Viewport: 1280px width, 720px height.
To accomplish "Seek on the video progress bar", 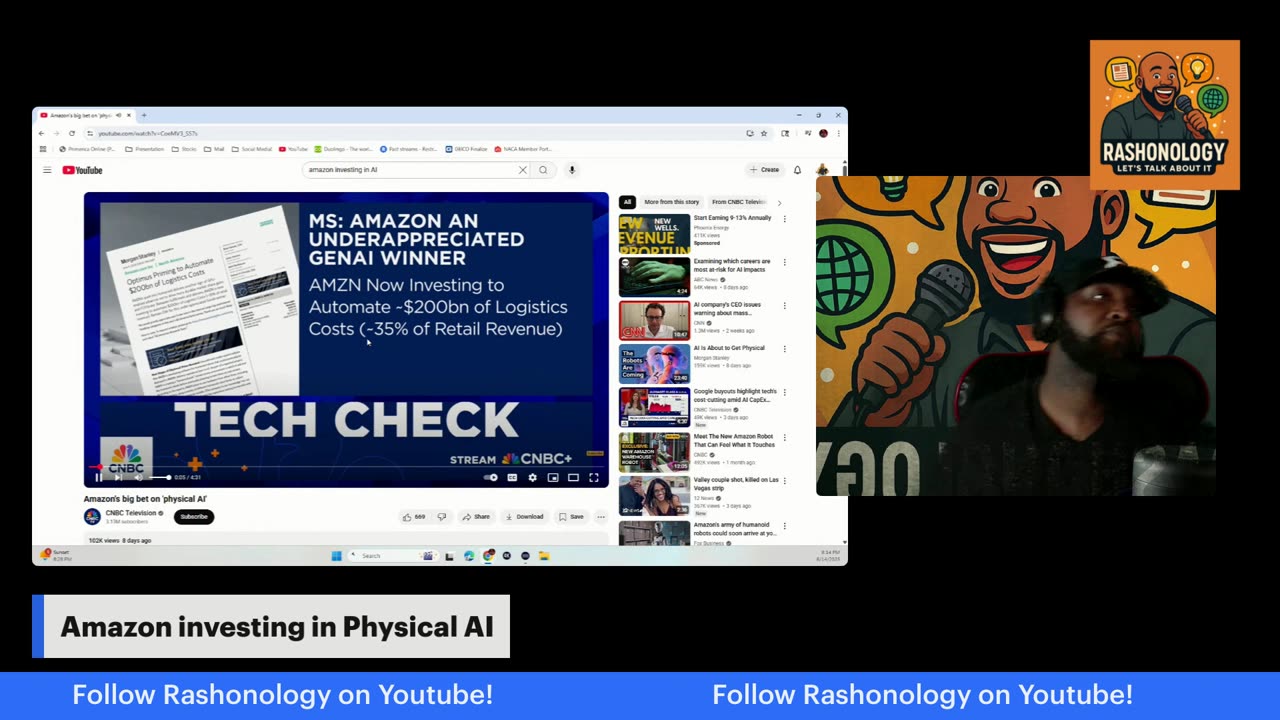I will click(x=346, y=467).
